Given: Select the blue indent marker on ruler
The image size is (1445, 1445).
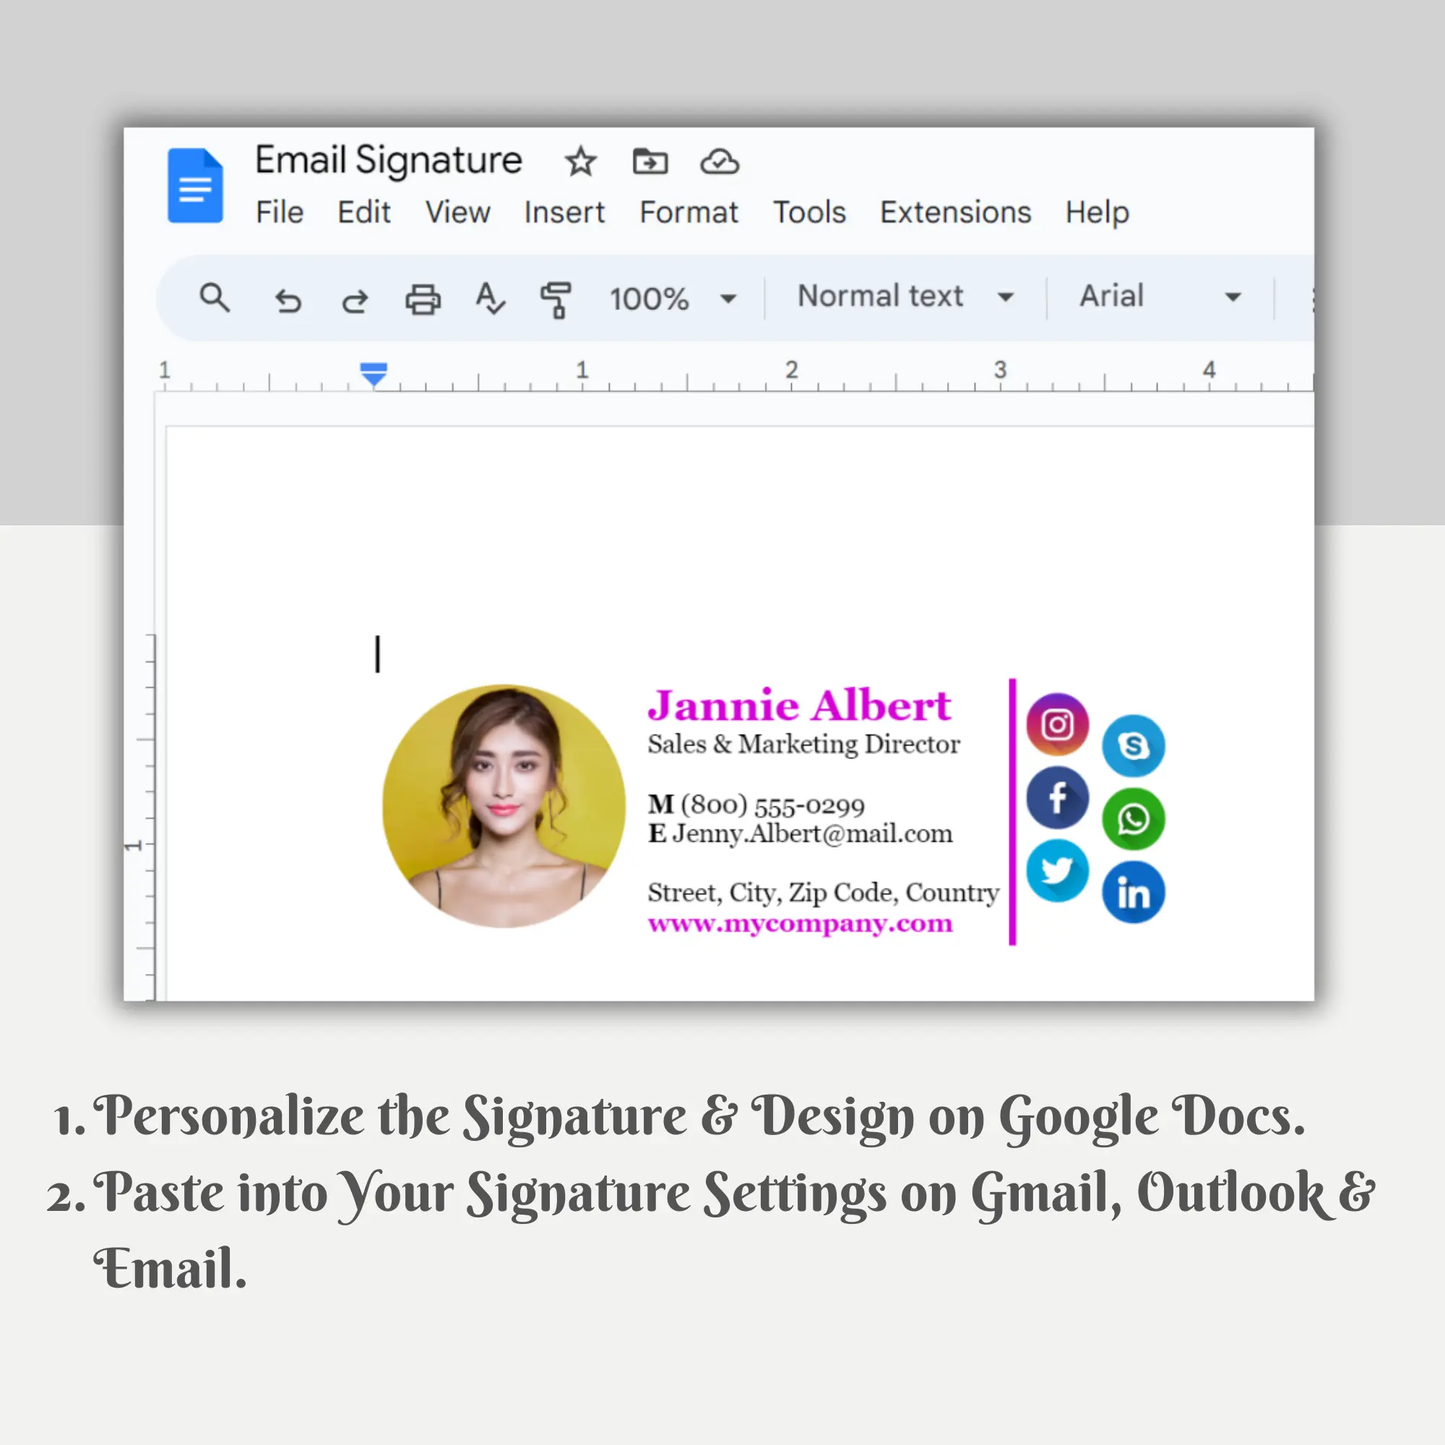Looking at the screenshot, I should coord(373,375).
